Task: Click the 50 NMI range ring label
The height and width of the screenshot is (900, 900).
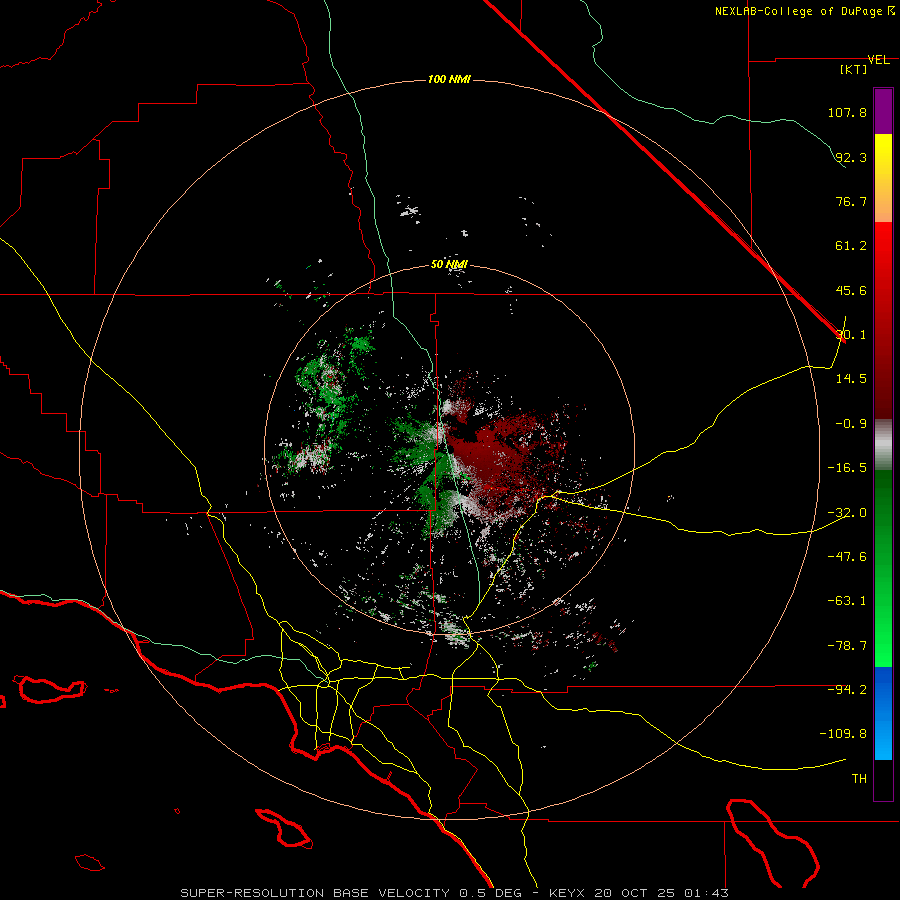Action: tap(449, 264)
